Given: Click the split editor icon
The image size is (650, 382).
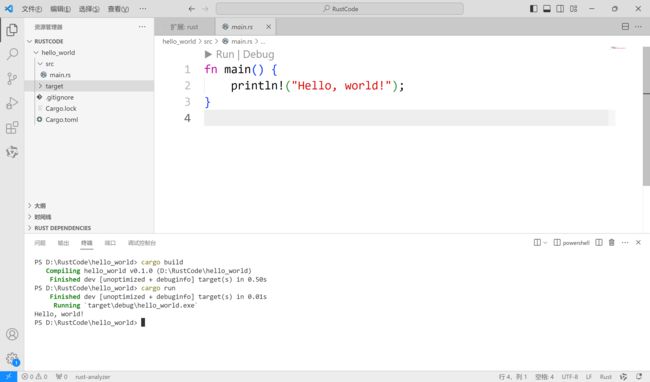Looking at the screenshot, I should point(625,27).
